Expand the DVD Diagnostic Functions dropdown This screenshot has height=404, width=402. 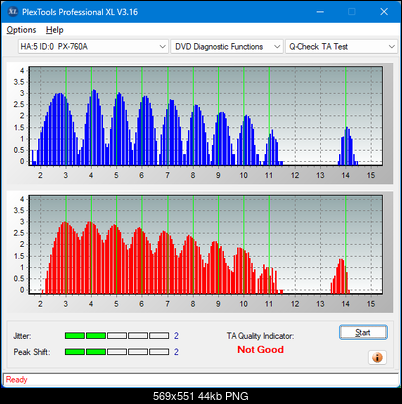click(x=227, y=47)
